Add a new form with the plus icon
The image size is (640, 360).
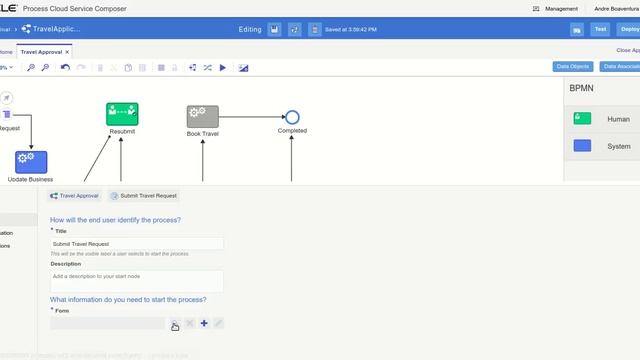[204, 323]
